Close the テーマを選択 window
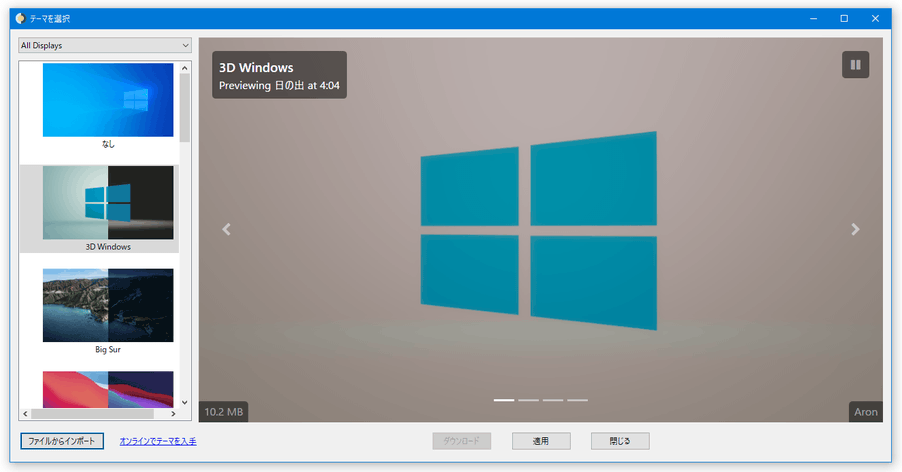Viewport: 902px width, 472px height. (875, 18)
